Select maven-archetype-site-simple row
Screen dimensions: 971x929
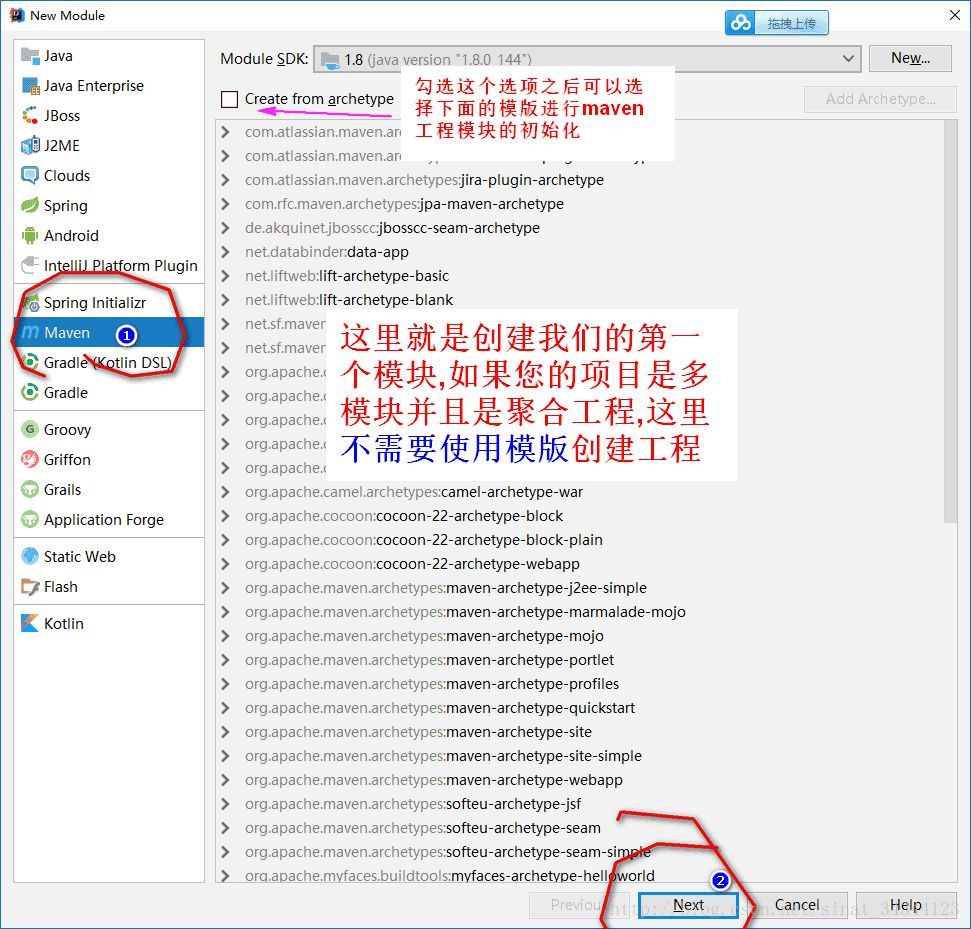coord(579,756)
